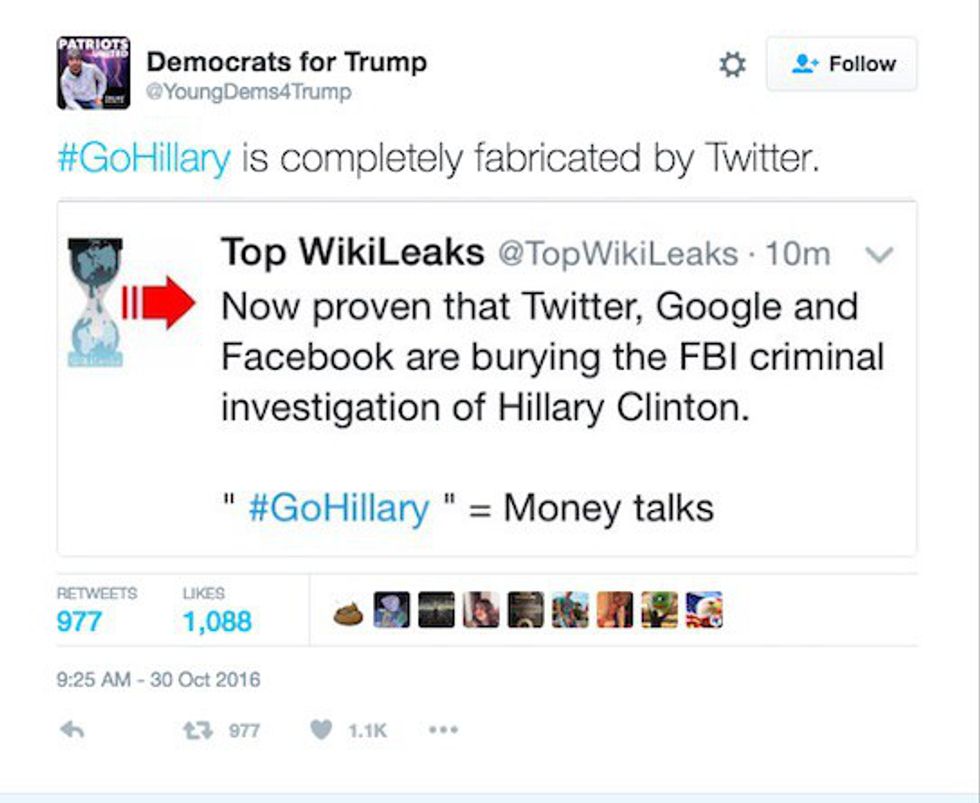The width and height of the screenshot is (980, 803).
Task: Open the Top WikiLeaks account name
Action: (x=352, y=253)
